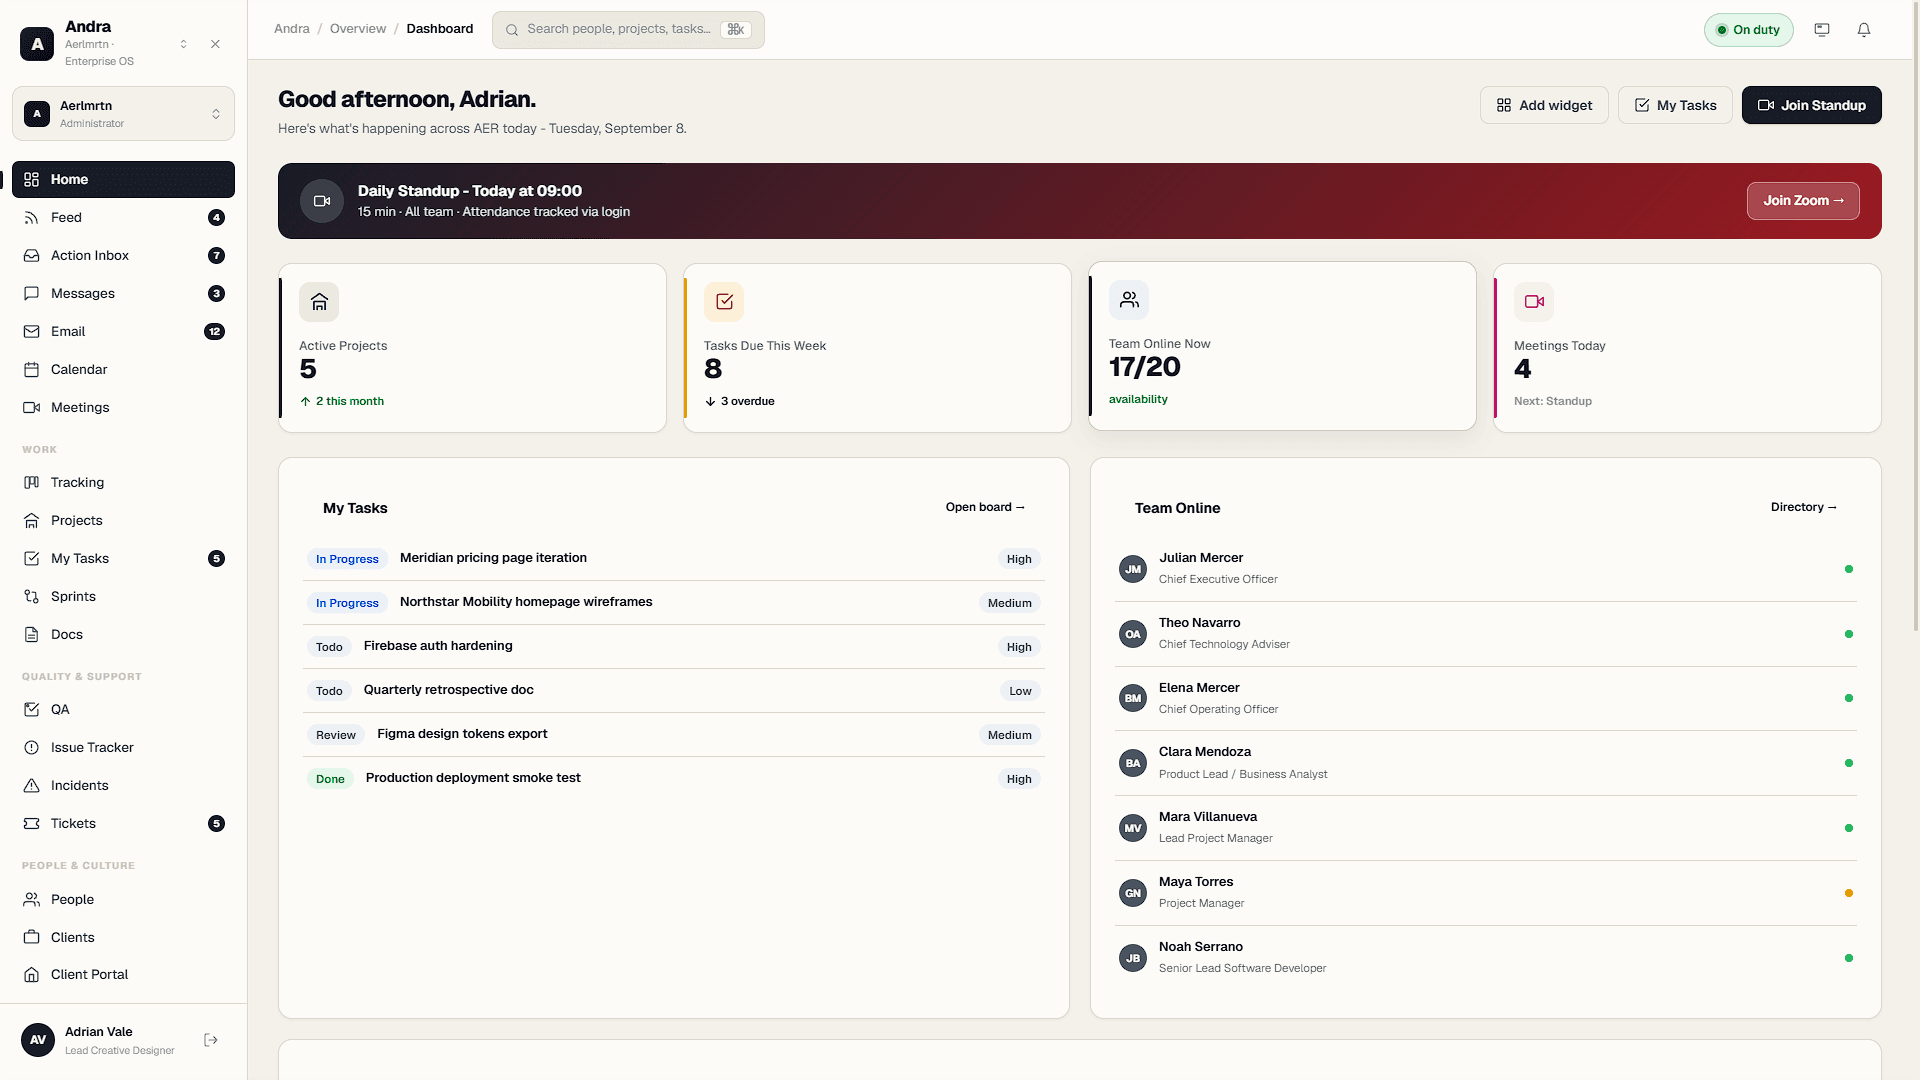Toggle the On duty status
This screenshot has width=1920, height=1080.
1748,30
